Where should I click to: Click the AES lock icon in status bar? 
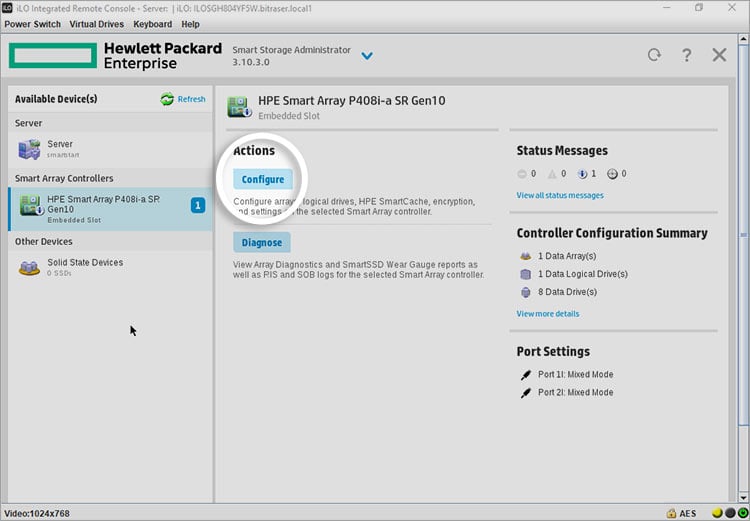672,513
